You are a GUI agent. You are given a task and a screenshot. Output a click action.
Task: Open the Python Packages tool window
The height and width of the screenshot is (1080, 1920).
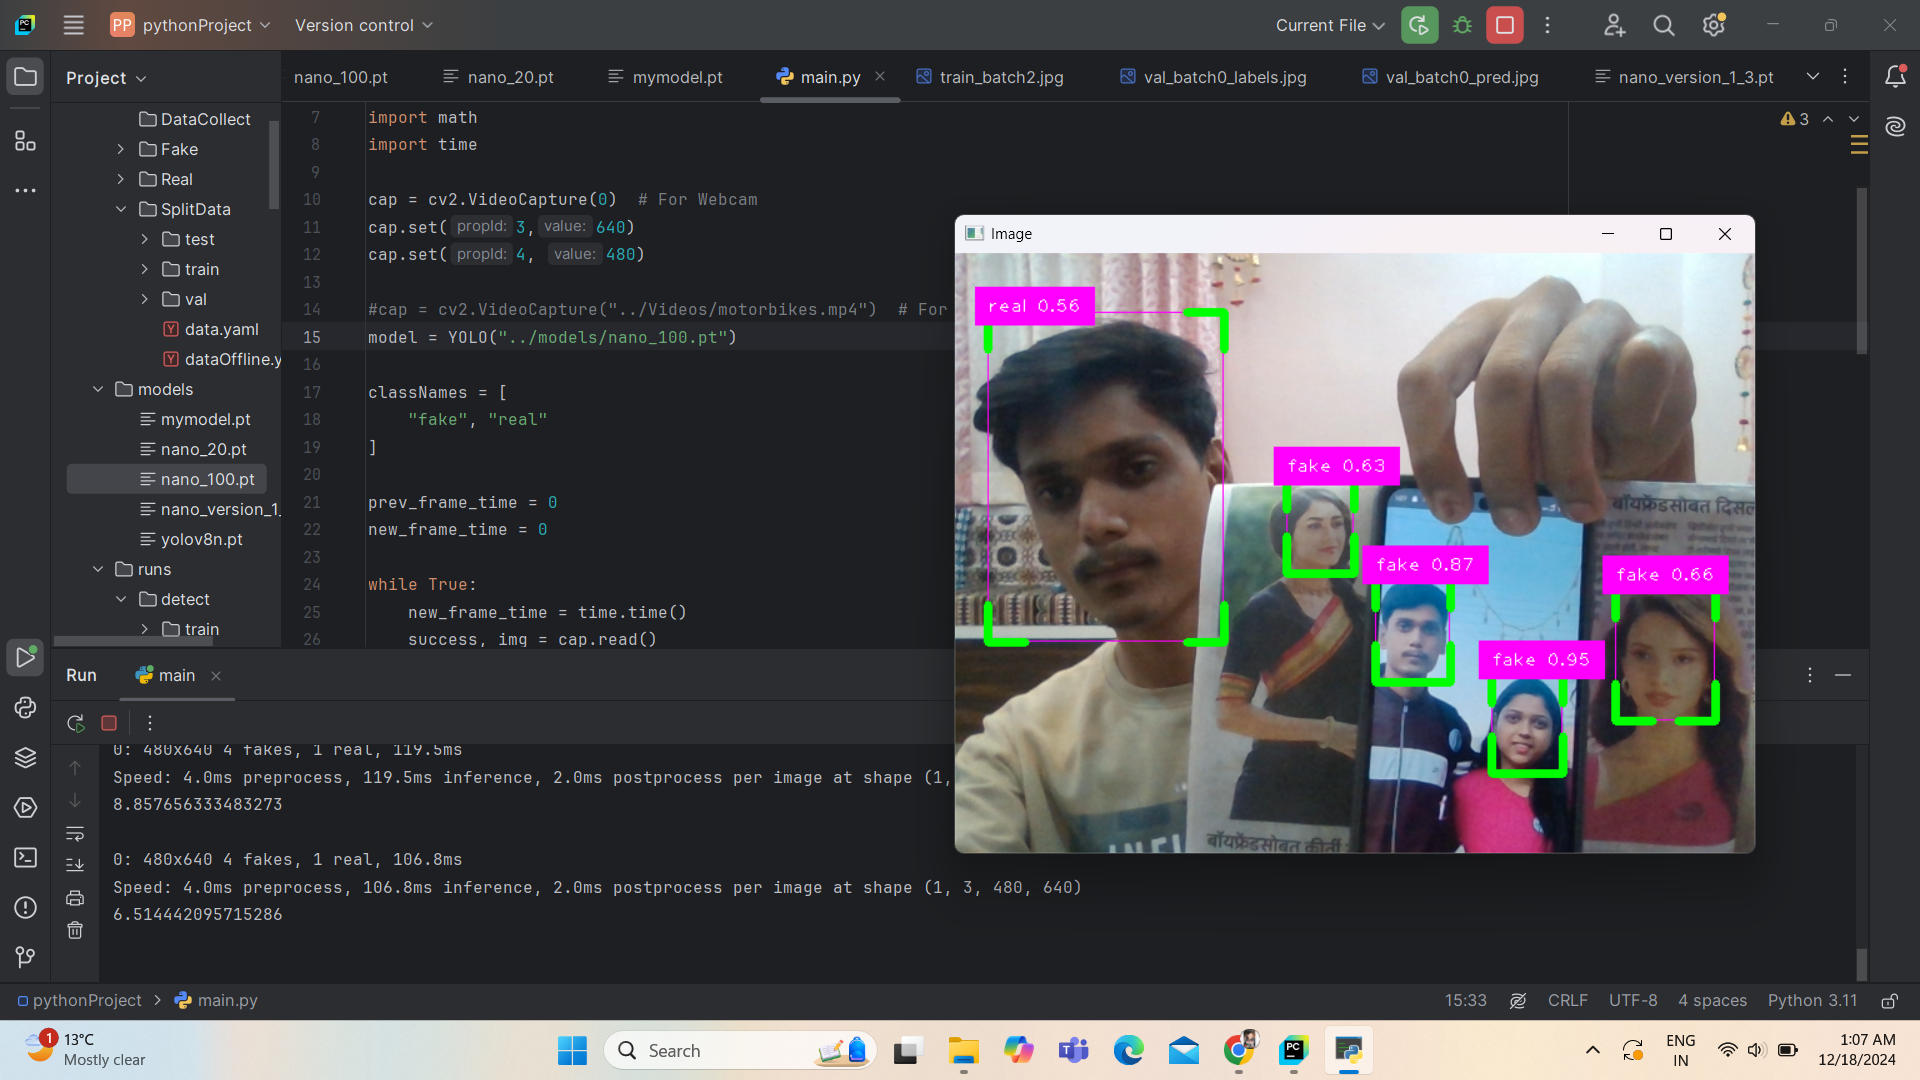pyautogui.click(x=25, y=757)
